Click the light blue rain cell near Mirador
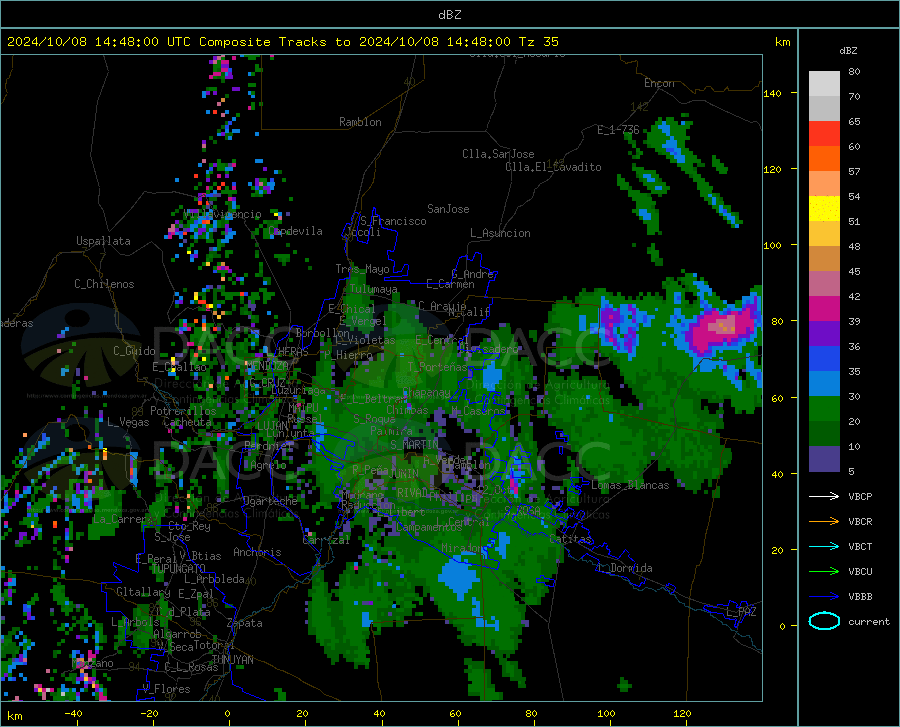This screenshot has height=727, width=900. [459, 578]
